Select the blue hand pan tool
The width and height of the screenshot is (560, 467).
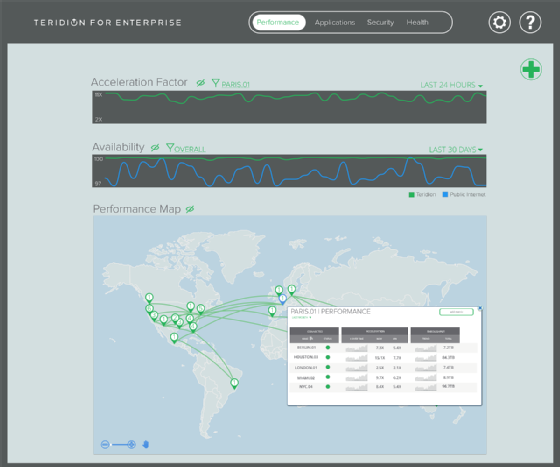pyautogui.click(x=146, y=445)
